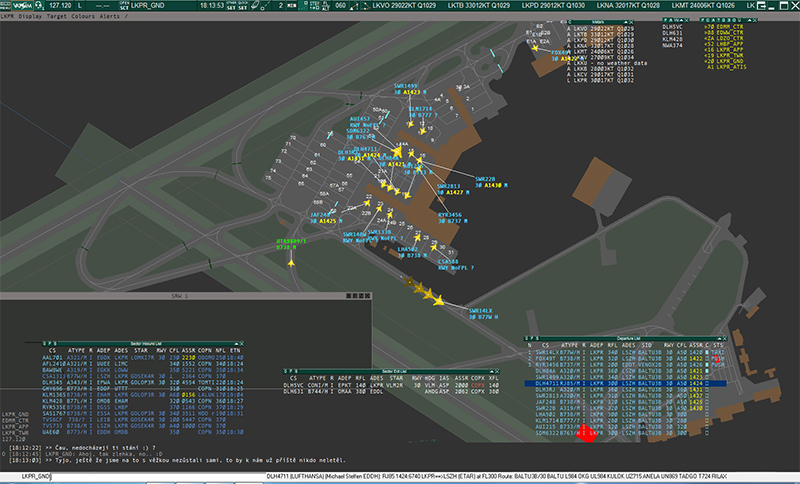Viewport: 800px width, 484px height.
Task: Open the Display menu
Action: pos(30,16)
